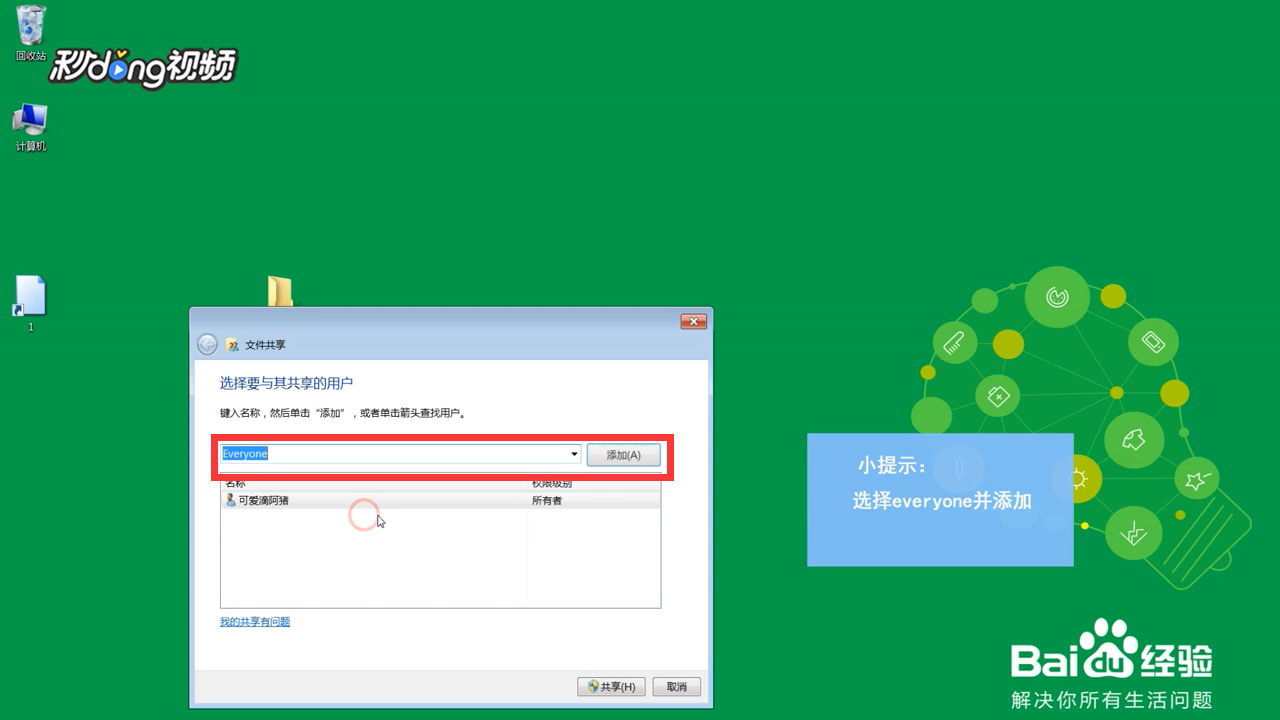The width and height of the screenshot is (1280, 720).
Task: Click the 取消 button
Action: 677,687
